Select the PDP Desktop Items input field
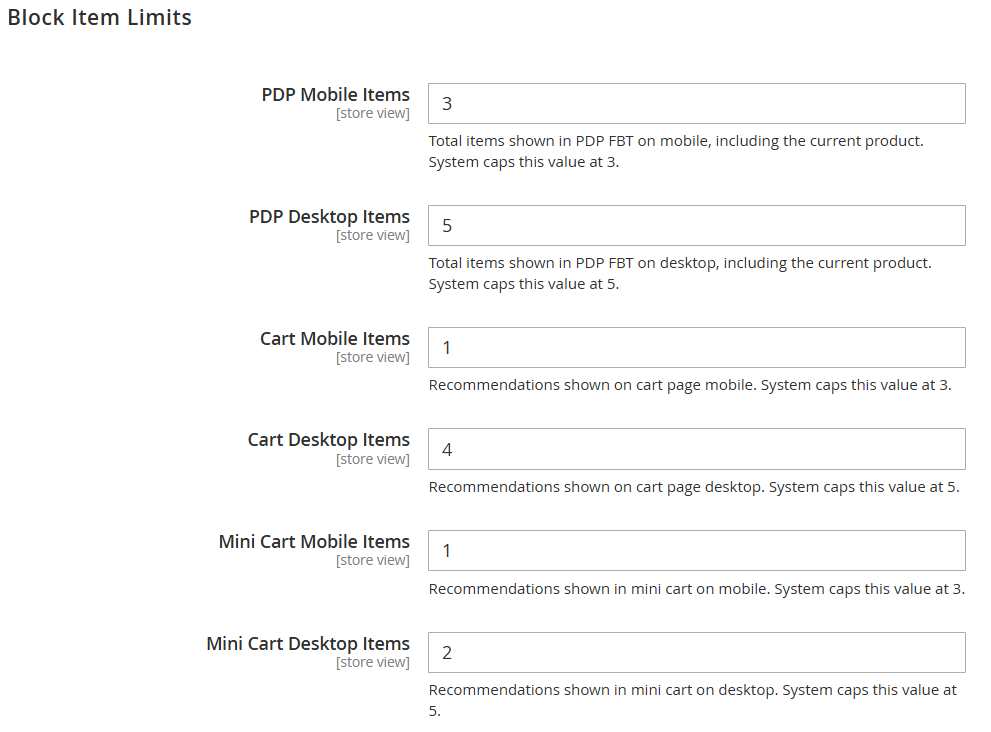This screenshot has height=732, width=991. click(x=696, y=226)
